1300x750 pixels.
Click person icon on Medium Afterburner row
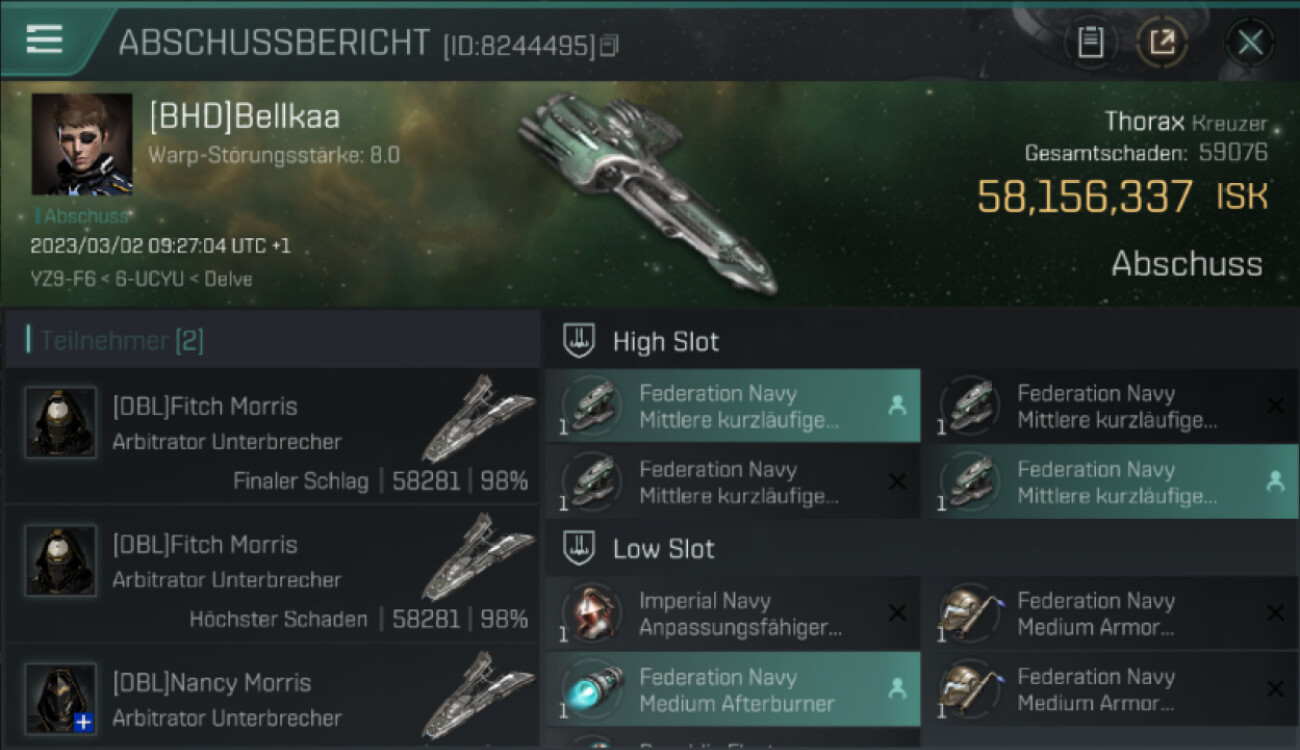[897, 688]
